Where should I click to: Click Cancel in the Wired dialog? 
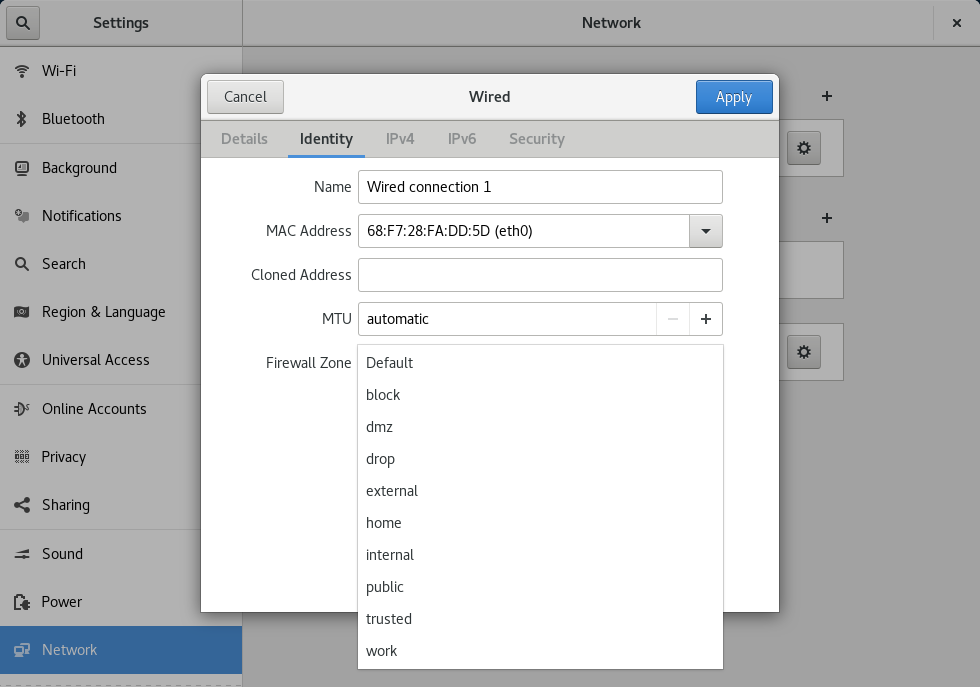pyautogui.click(x=245, y=97)
